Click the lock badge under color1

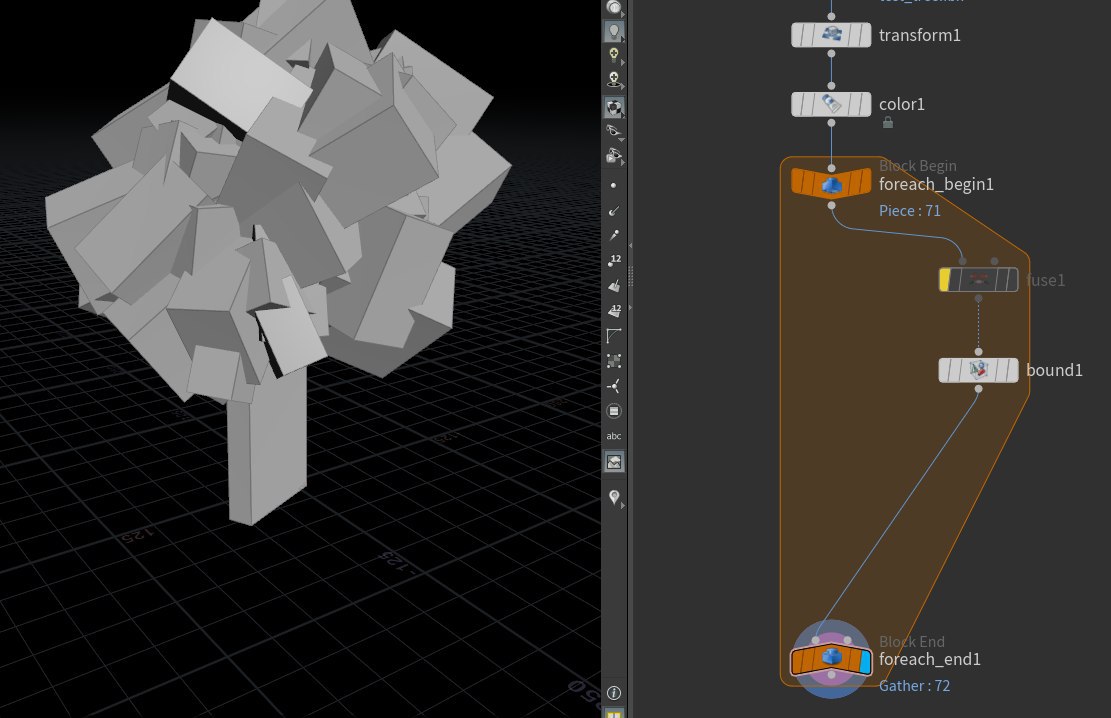pos(887,123)
